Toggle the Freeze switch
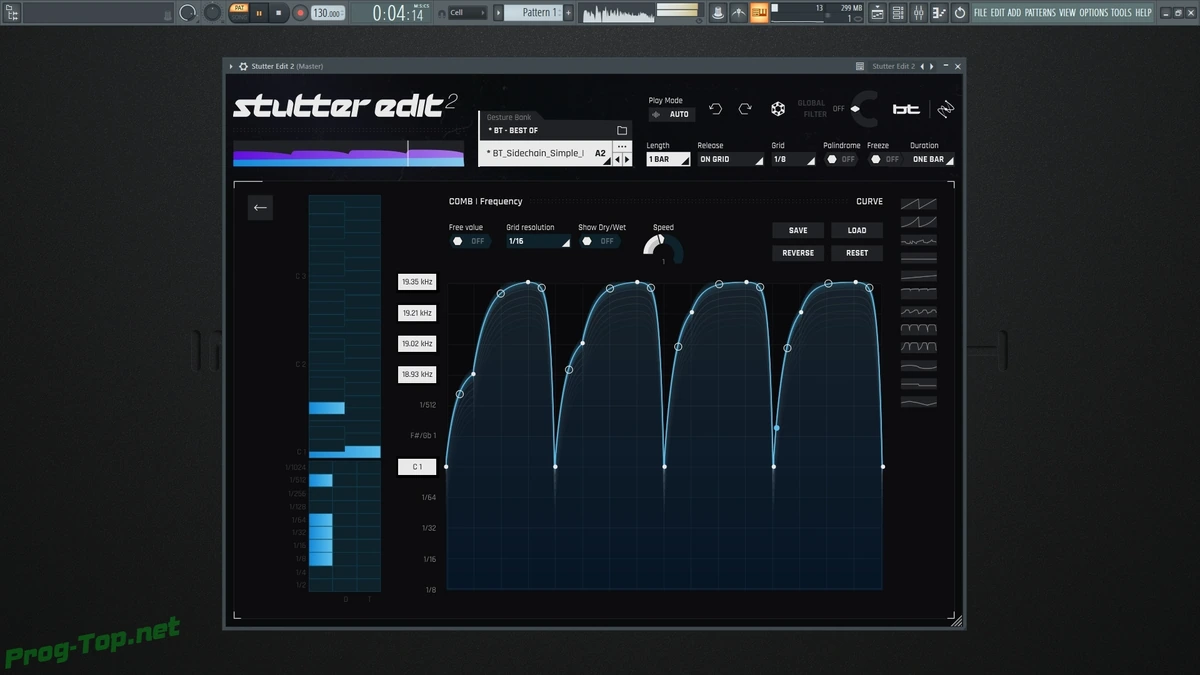 click(884, 159)
